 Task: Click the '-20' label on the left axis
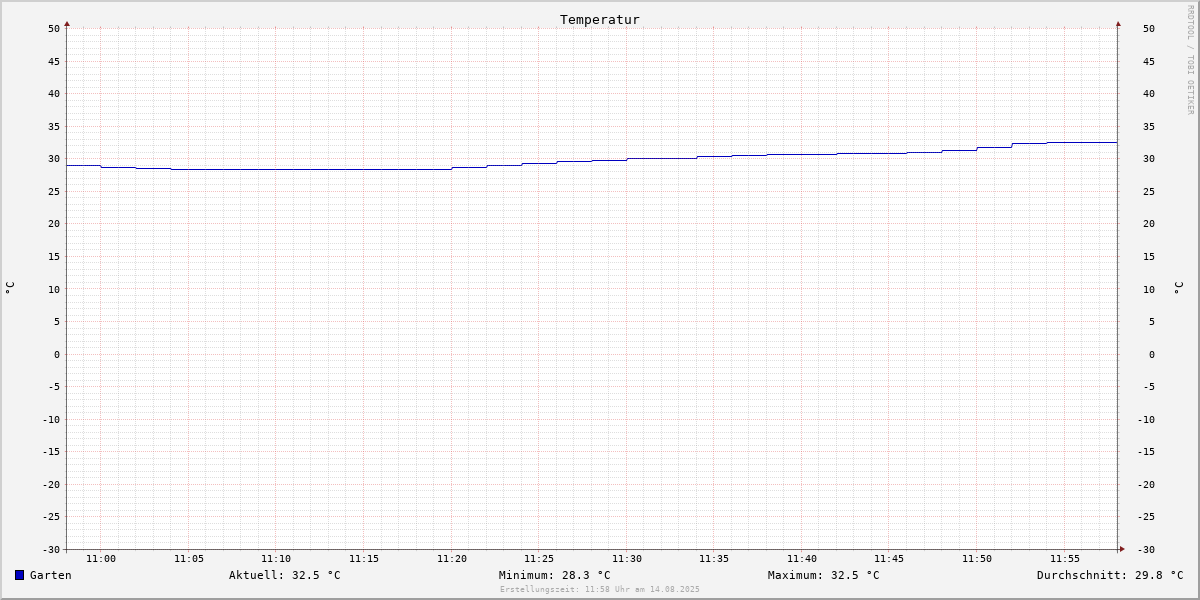point(51,485)
